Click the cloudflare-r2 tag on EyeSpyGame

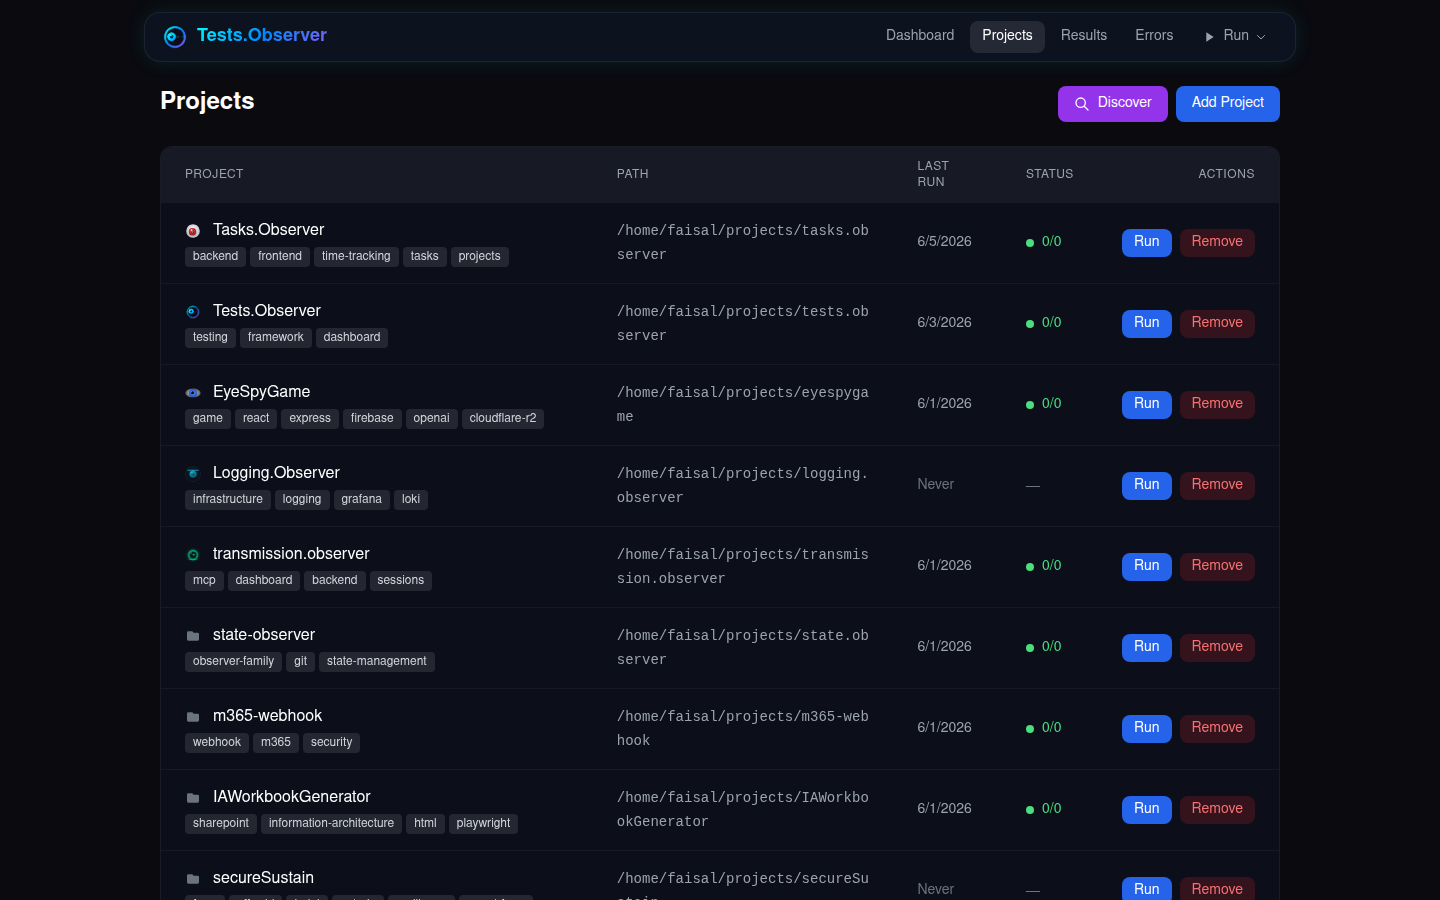click(x=503, y=419)
